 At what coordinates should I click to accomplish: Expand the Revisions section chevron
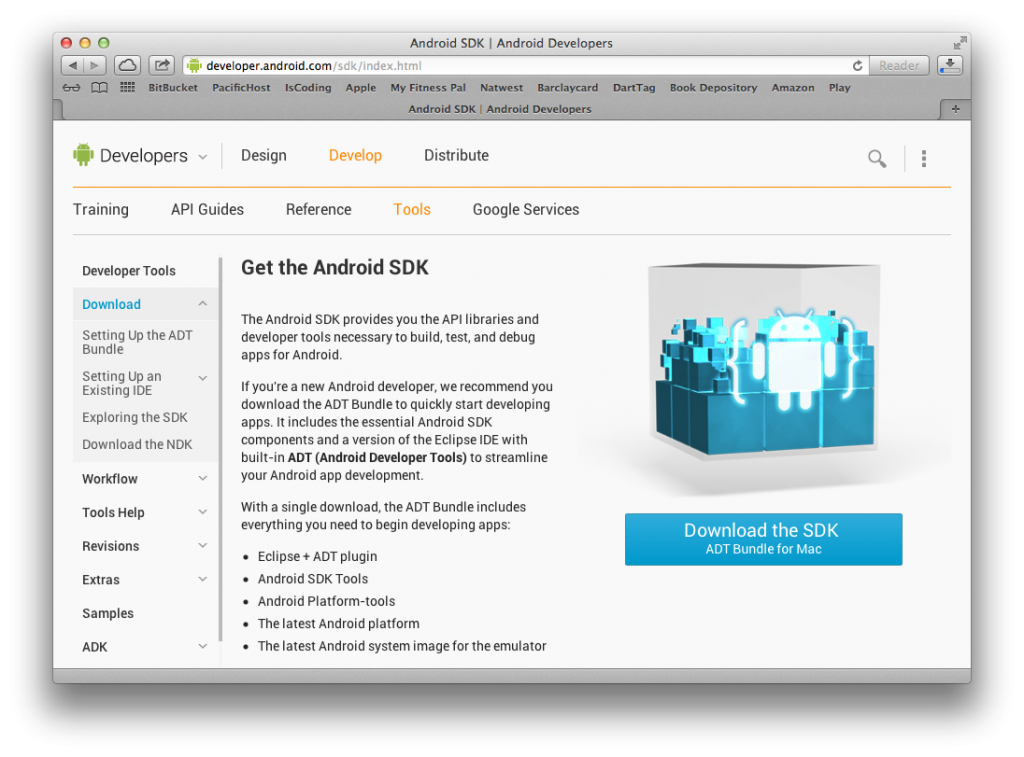(202, 545)
